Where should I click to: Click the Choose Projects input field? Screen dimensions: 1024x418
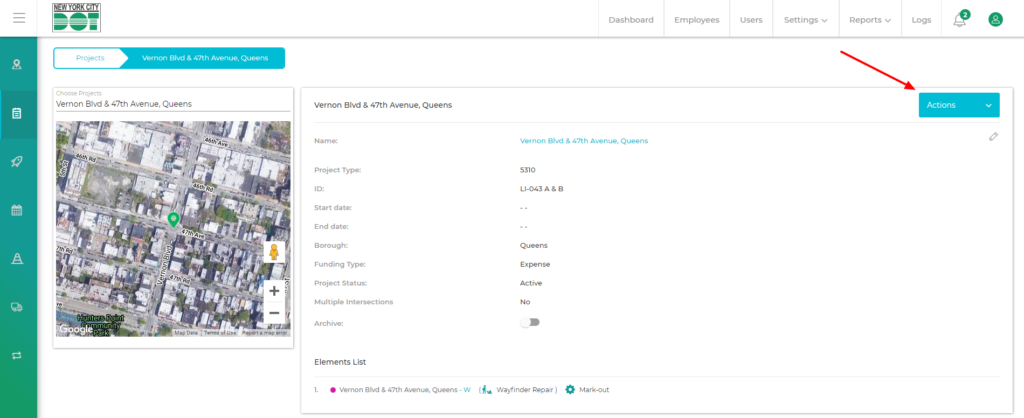[x=172, y=103]
